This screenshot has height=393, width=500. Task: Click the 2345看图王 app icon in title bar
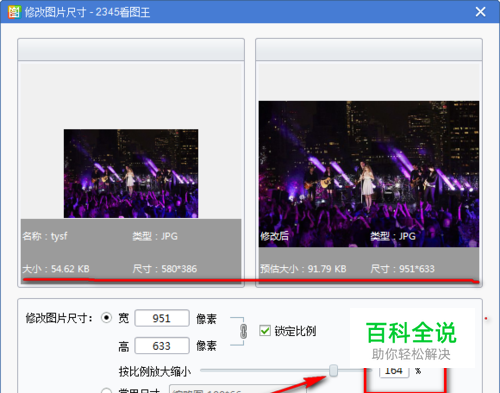(x=14, y=12)
